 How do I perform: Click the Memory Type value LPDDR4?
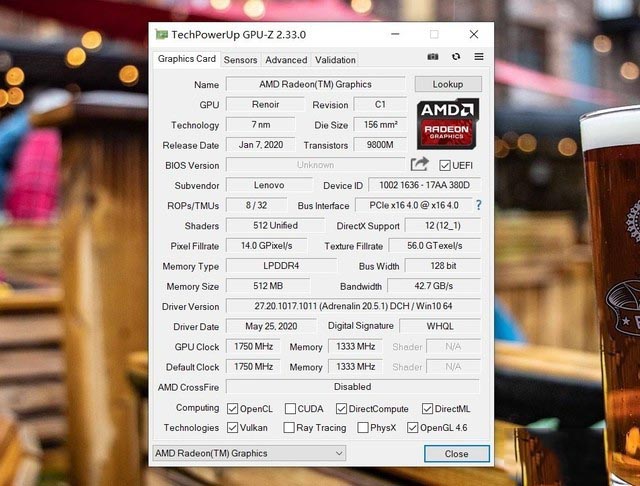click(282, 266)
